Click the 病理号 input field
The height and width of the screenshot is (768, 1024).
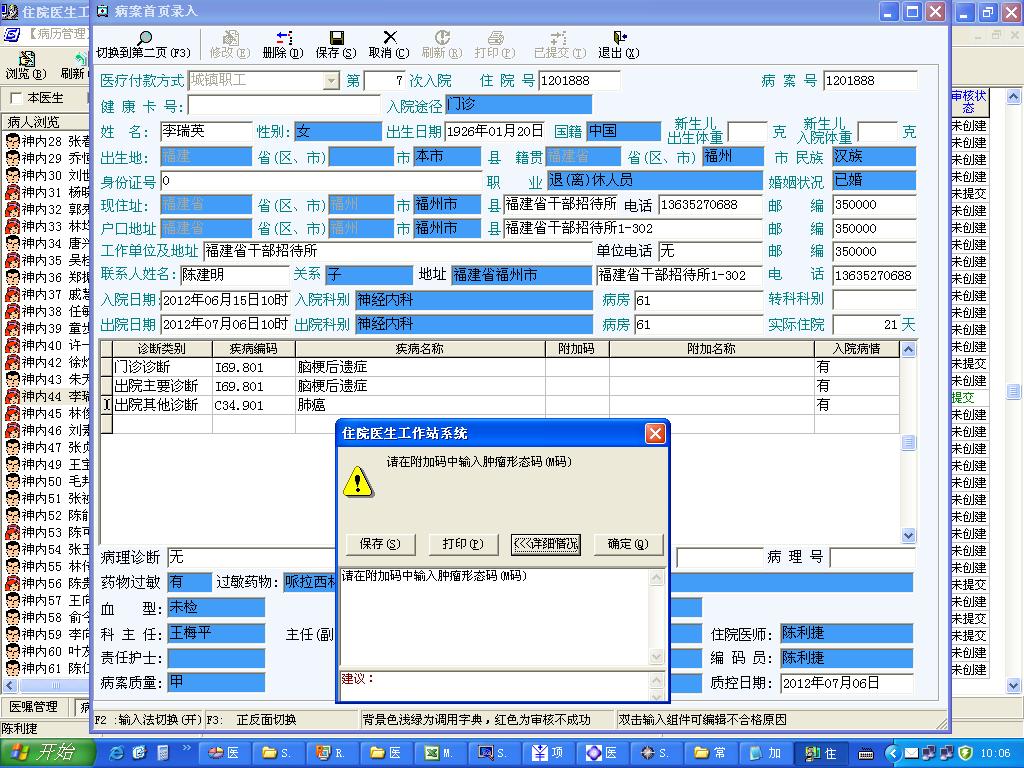[x=872, y=558]
